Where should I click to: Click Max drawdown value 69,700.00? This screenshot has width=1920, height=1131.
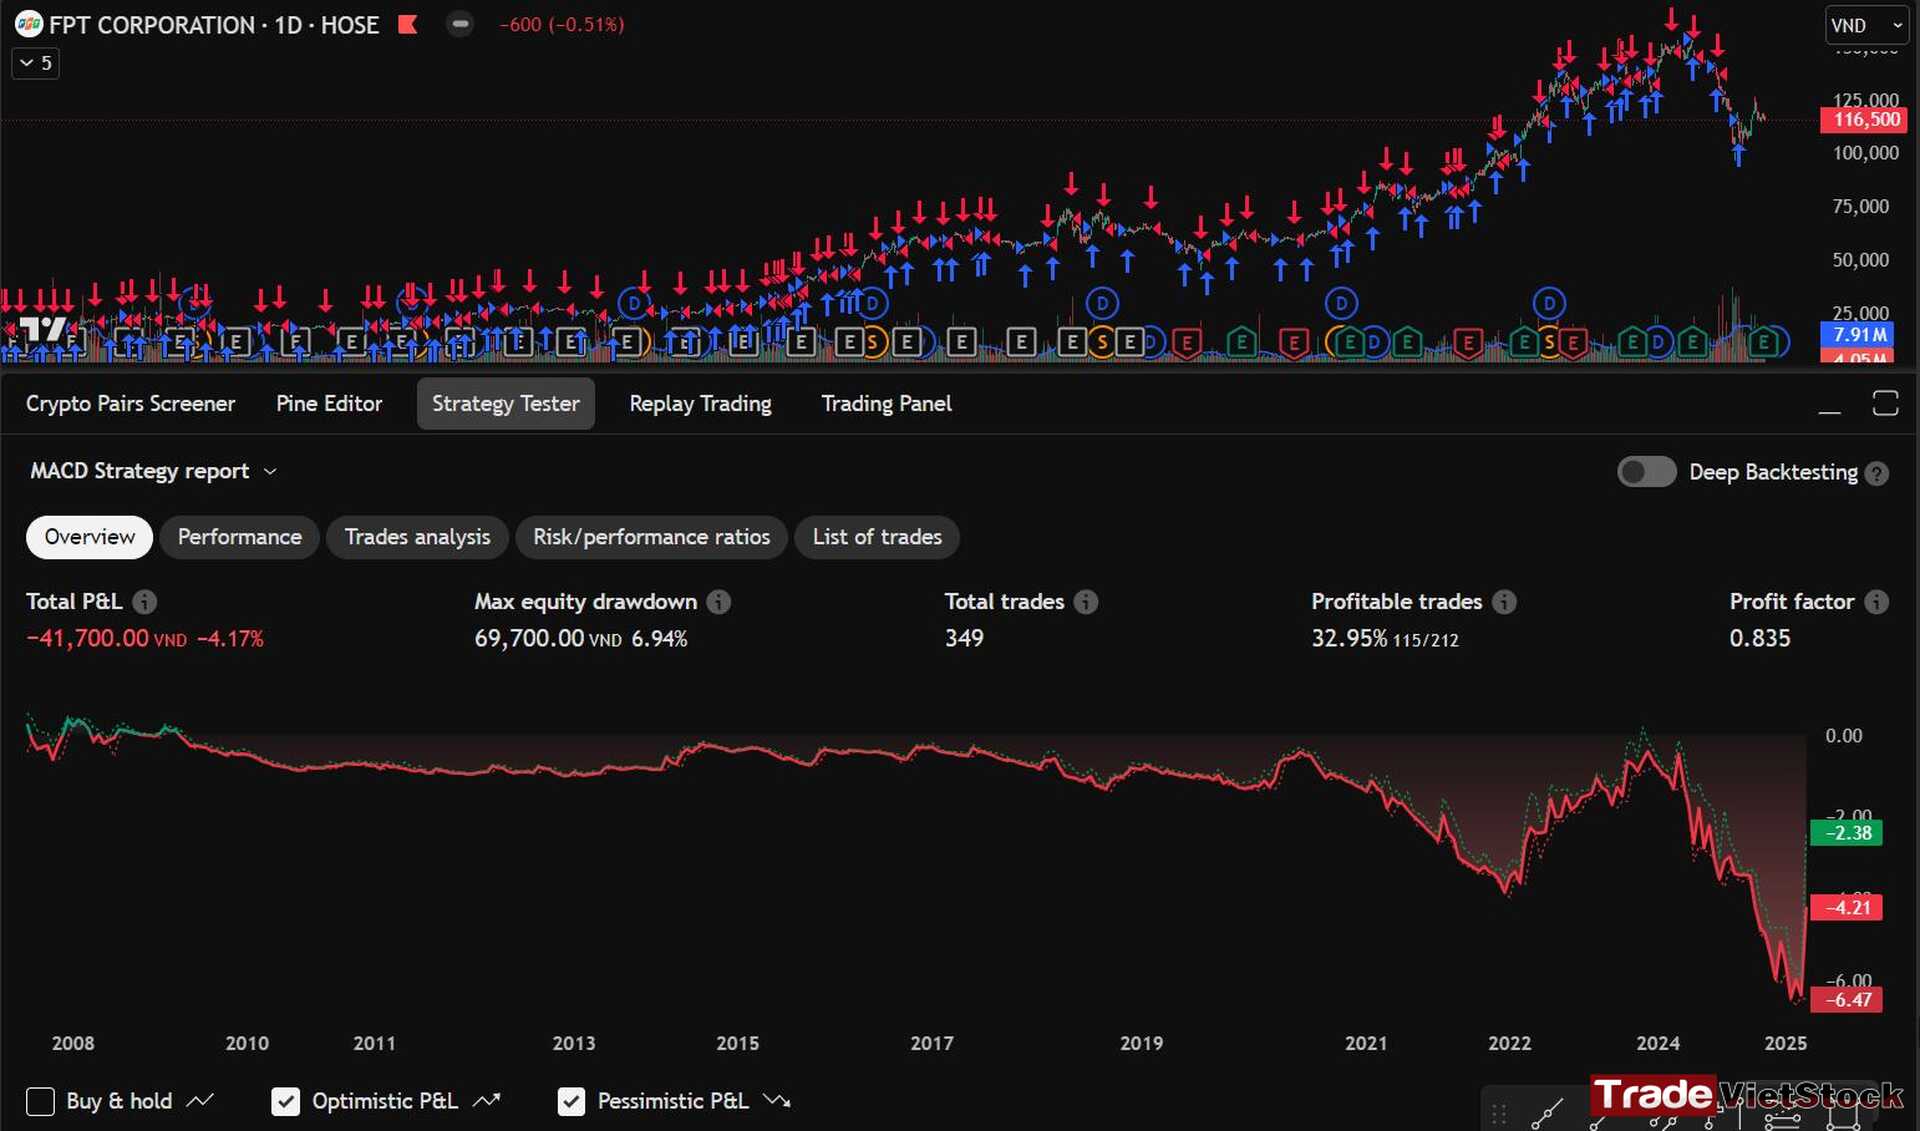pos(529,638)
